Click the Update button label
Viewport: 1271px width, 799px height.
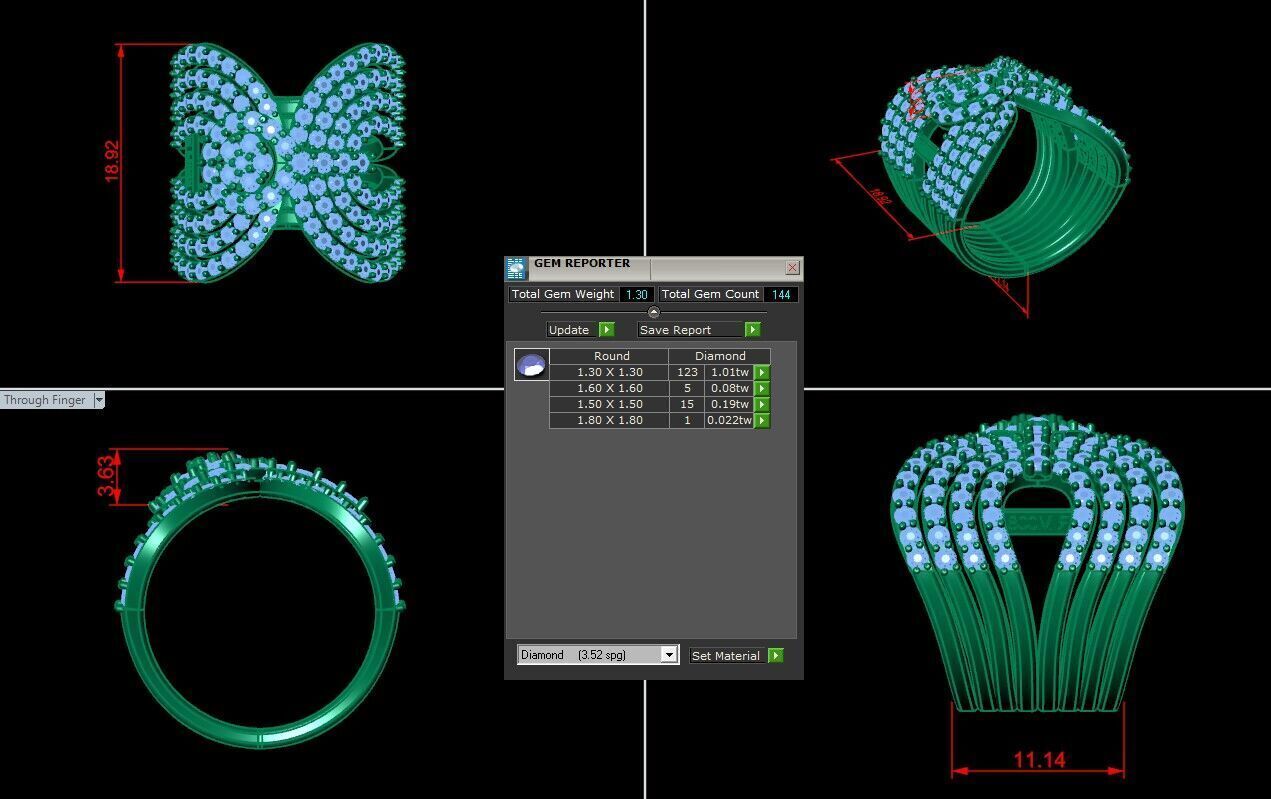pos(569,330)
